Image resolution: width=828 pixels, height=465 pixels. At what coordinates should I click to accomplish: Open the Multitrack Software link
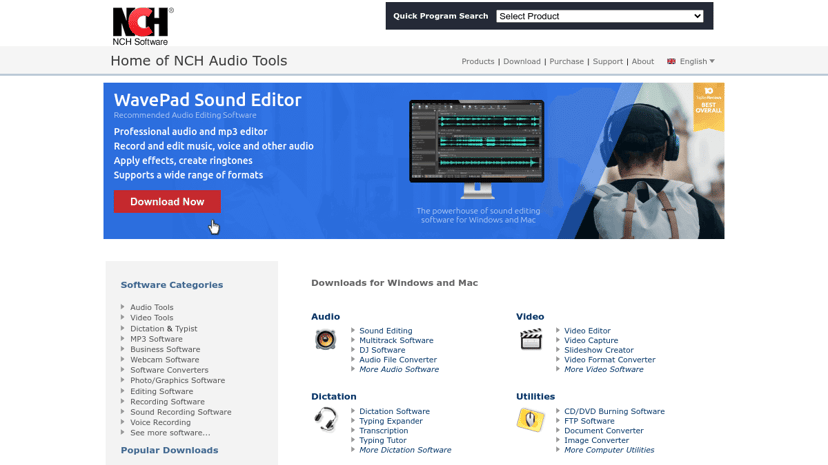pyautogui.click(x=396, y=340)
